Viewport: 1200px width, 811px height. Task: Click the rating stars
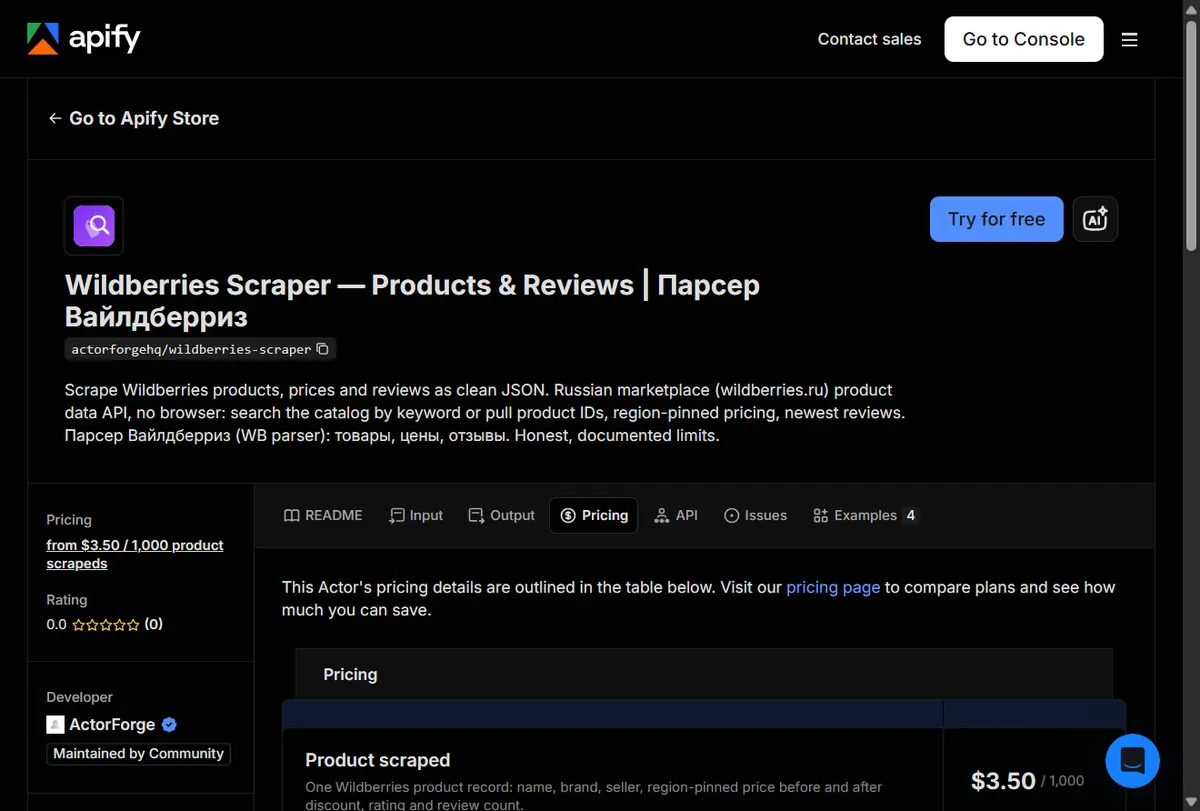pos(106,625)
